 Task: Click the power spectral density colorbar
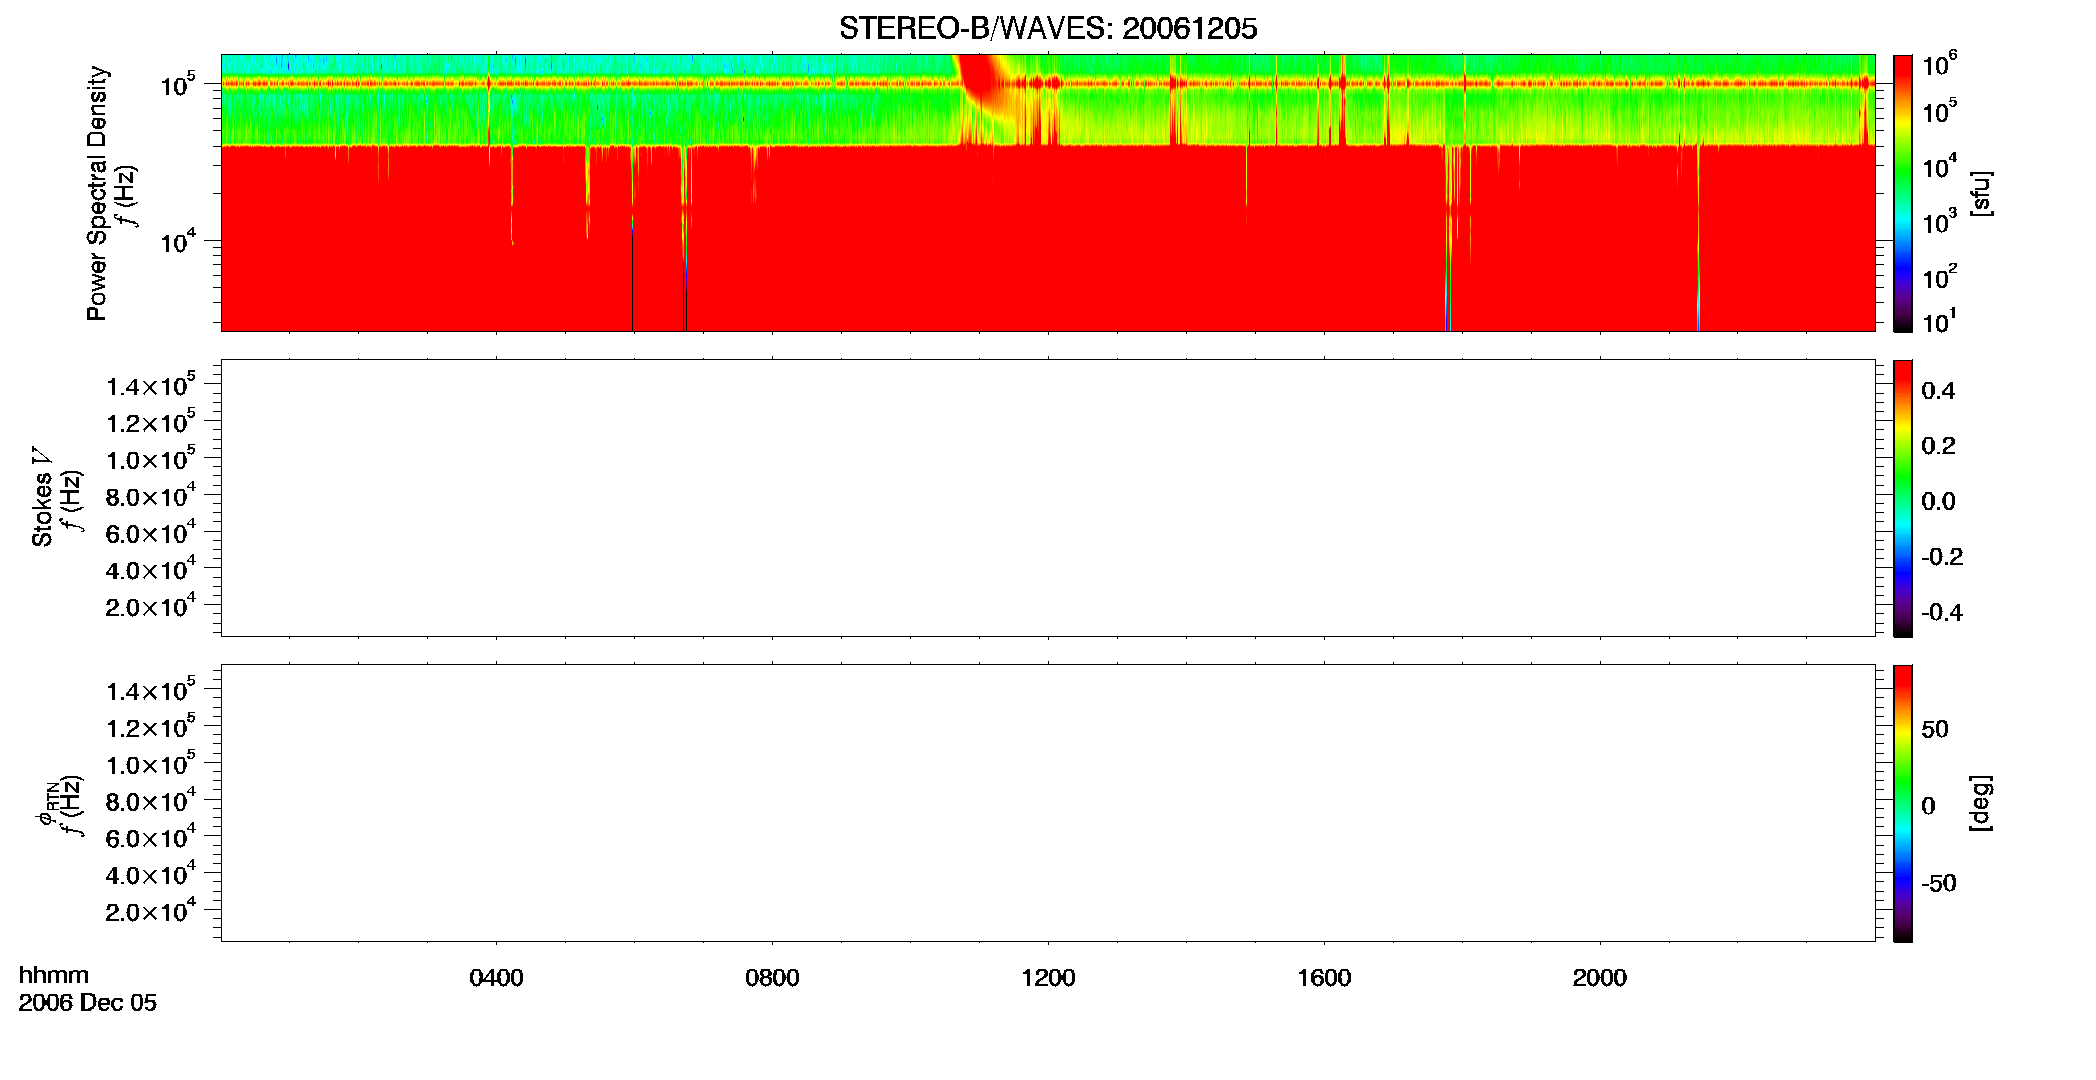pos(1903,193)
